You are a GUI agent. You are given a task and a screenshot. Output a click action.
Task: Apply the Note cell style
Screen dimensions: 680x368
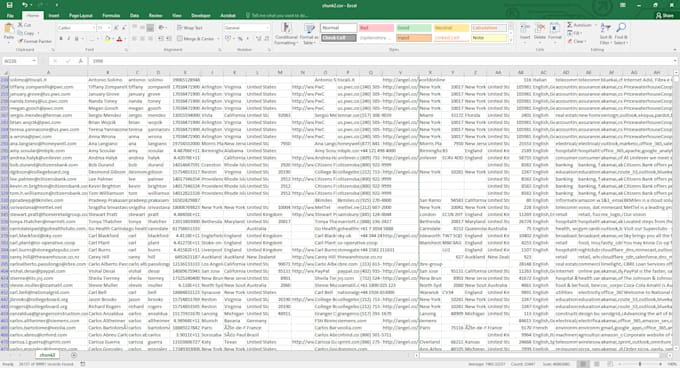[489, 38]
